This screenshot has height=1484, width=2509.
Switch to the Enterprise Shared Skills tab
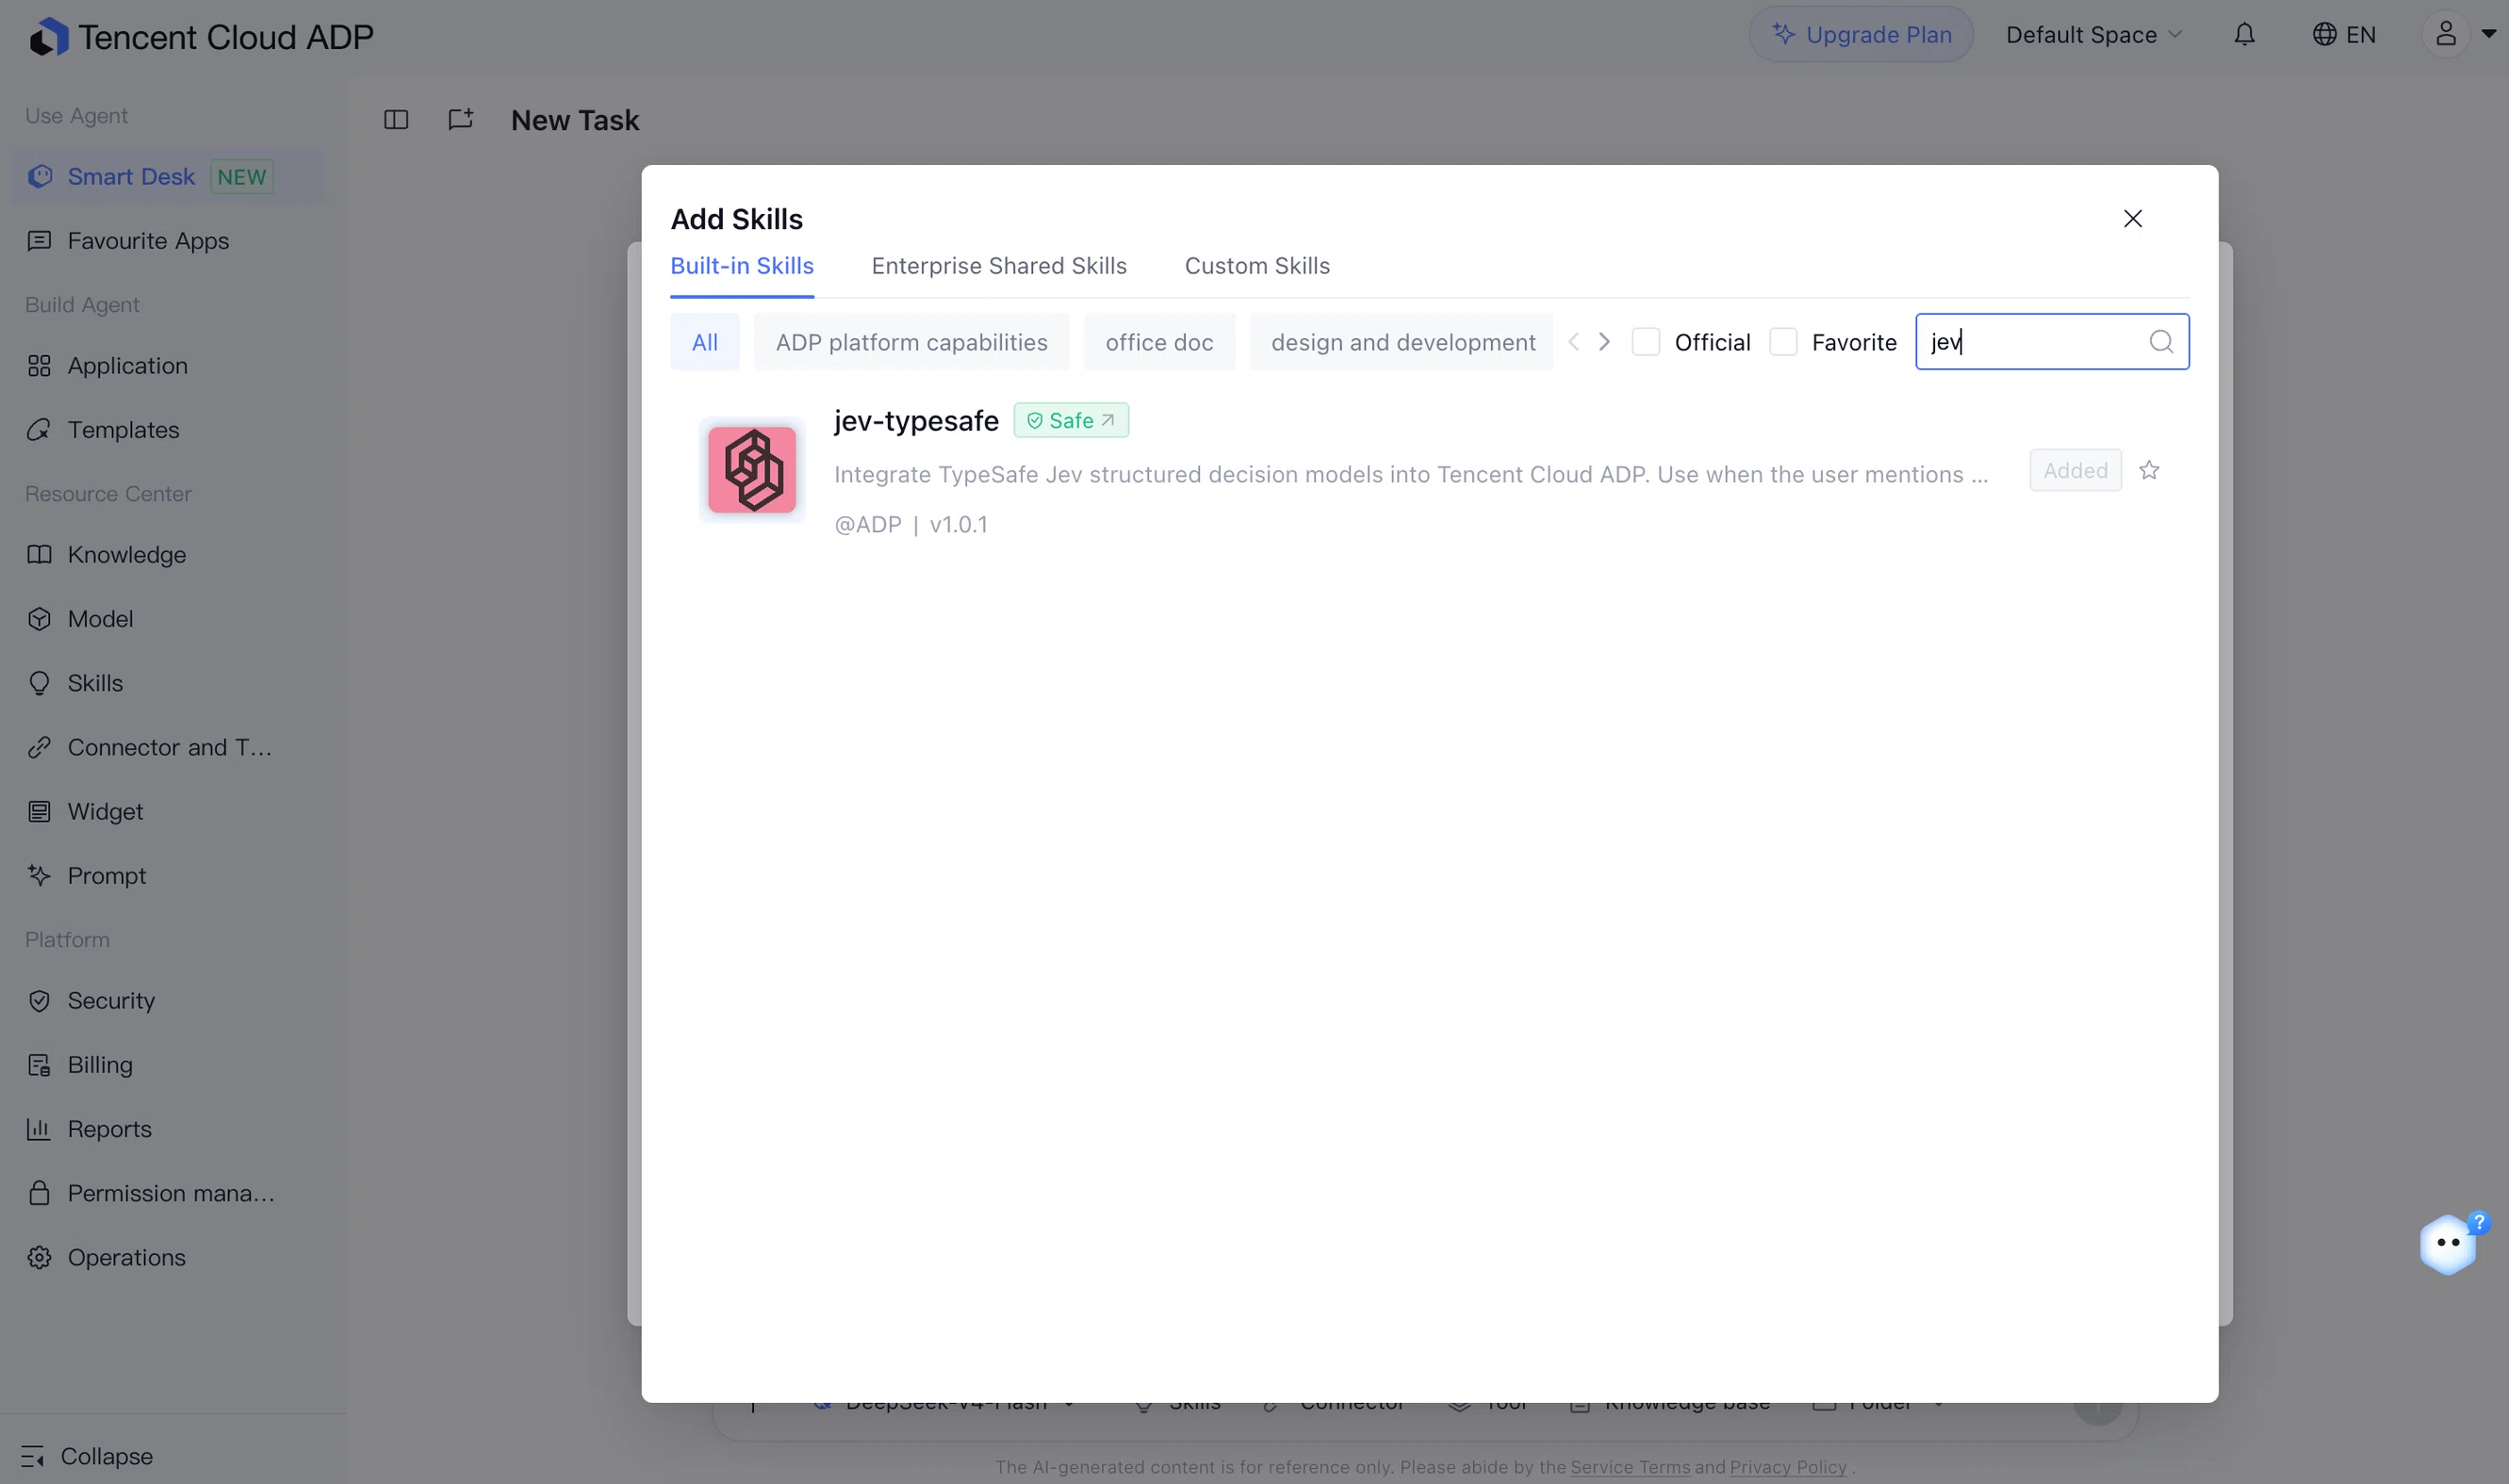click(x=999, y=266)
